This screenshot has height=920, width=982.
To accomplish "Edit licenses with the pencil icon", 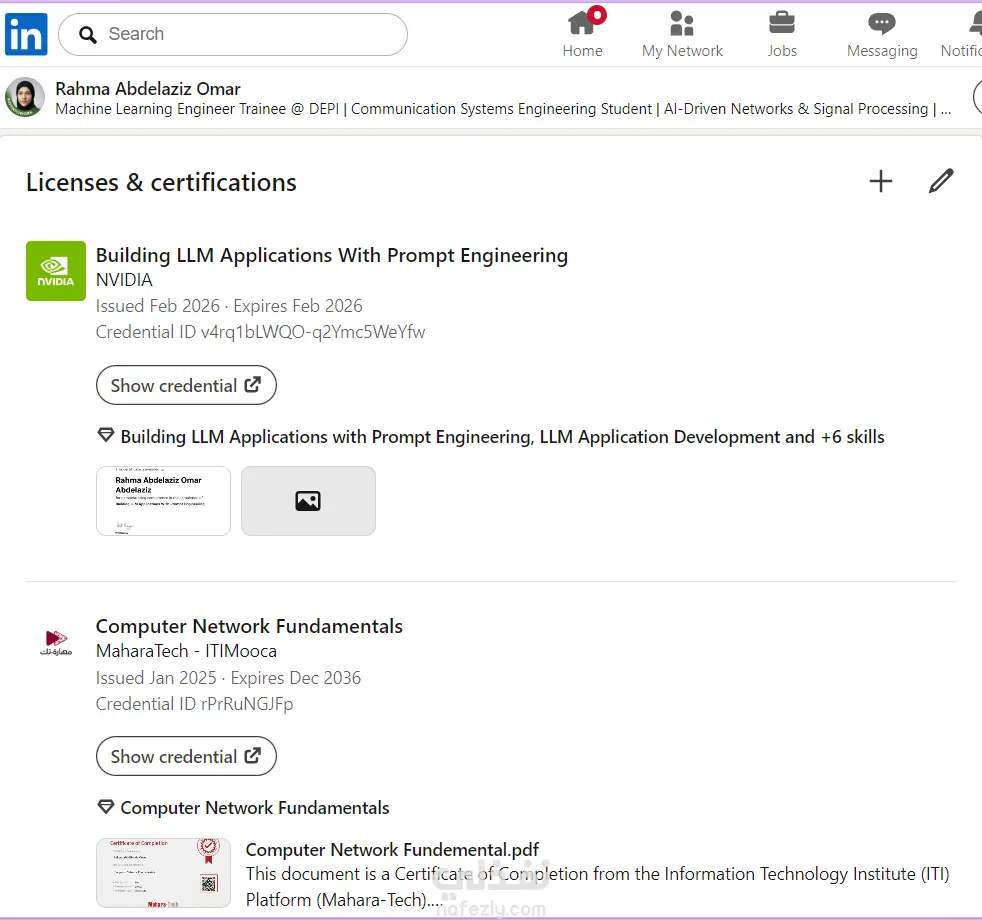I will pyautogui.click(x=941, y=181).
